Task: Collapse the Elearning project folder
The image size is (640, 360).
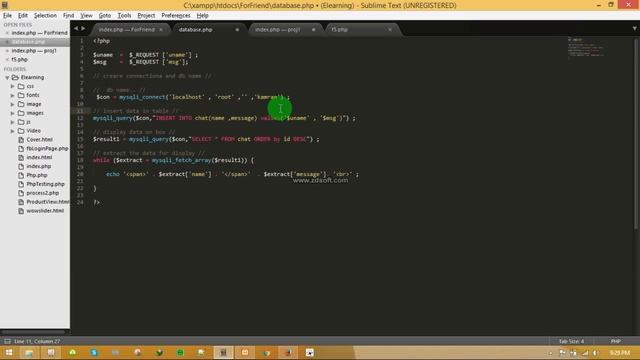Action: pos(7,78)
